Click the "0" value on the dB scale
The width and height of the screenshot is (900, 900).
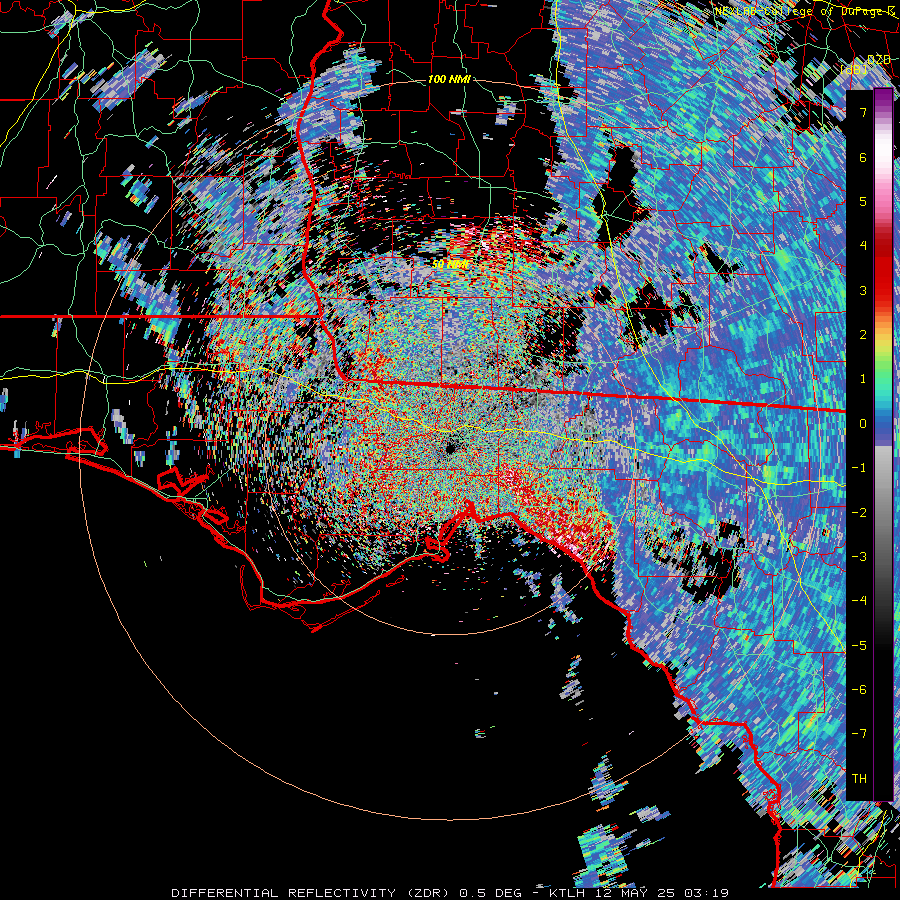coord(863,424)
